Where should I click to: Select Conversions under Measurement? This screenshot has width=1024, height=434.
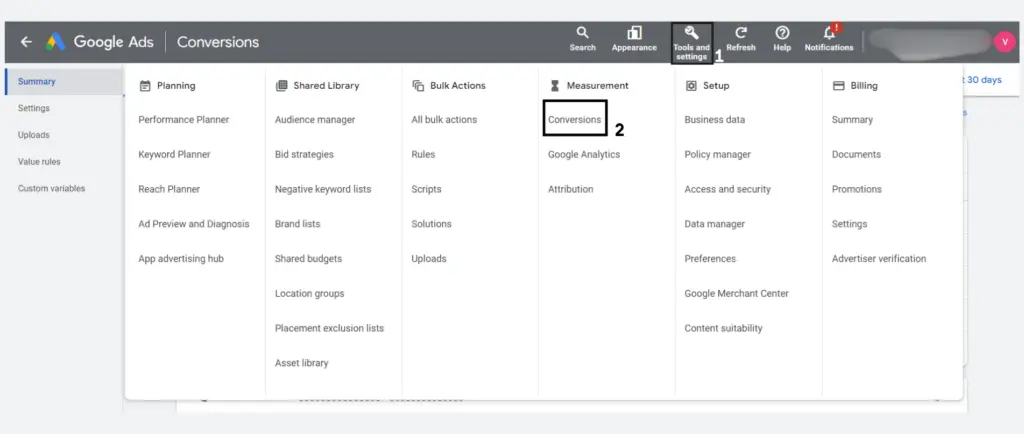[575, 119]
